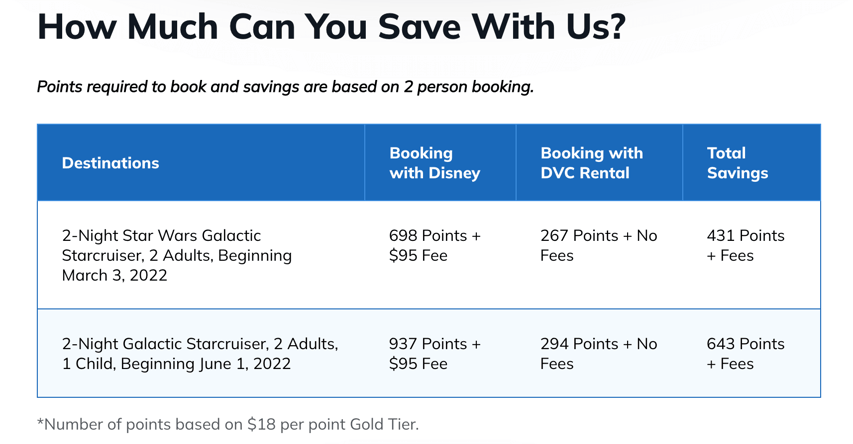Image resolution: width=853 pixels, height=444 pixels.
Task: Click the Booking with Disney column header
Action: (x=434, y=163)
